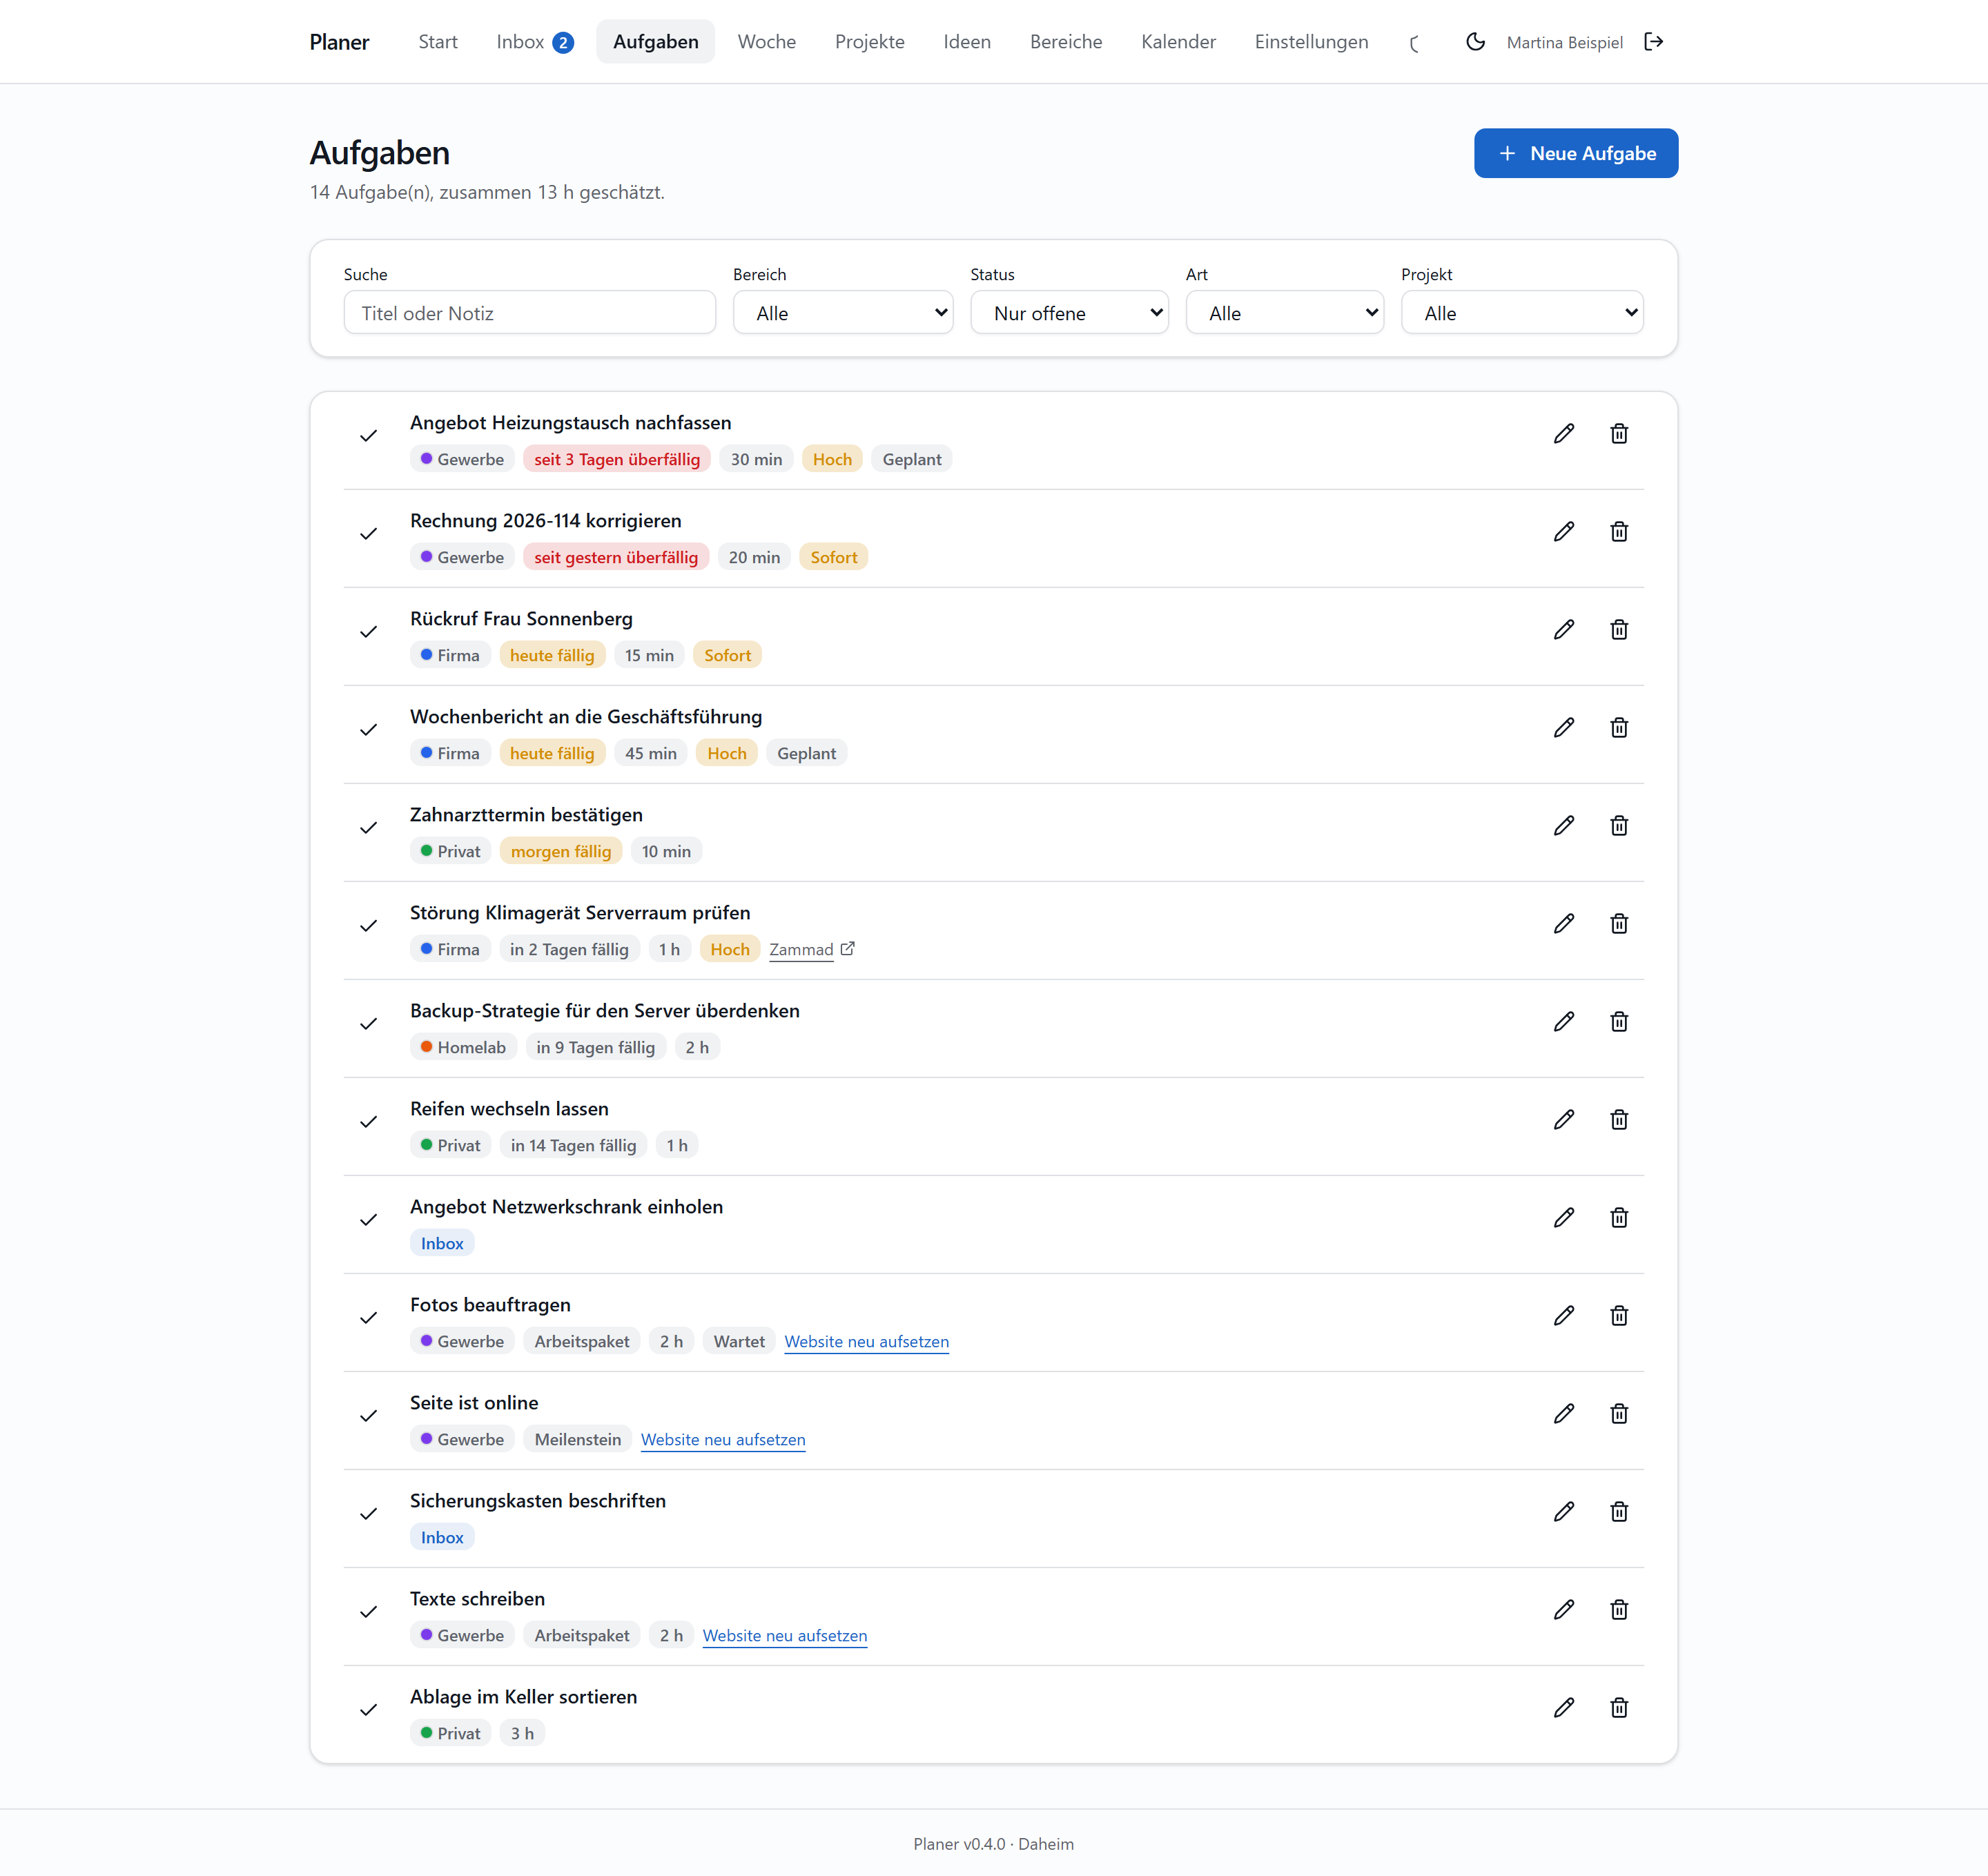Edit the Rückruf Frau Sonnenberg task
1988x1876 pixels.
tap(1564, 630)
